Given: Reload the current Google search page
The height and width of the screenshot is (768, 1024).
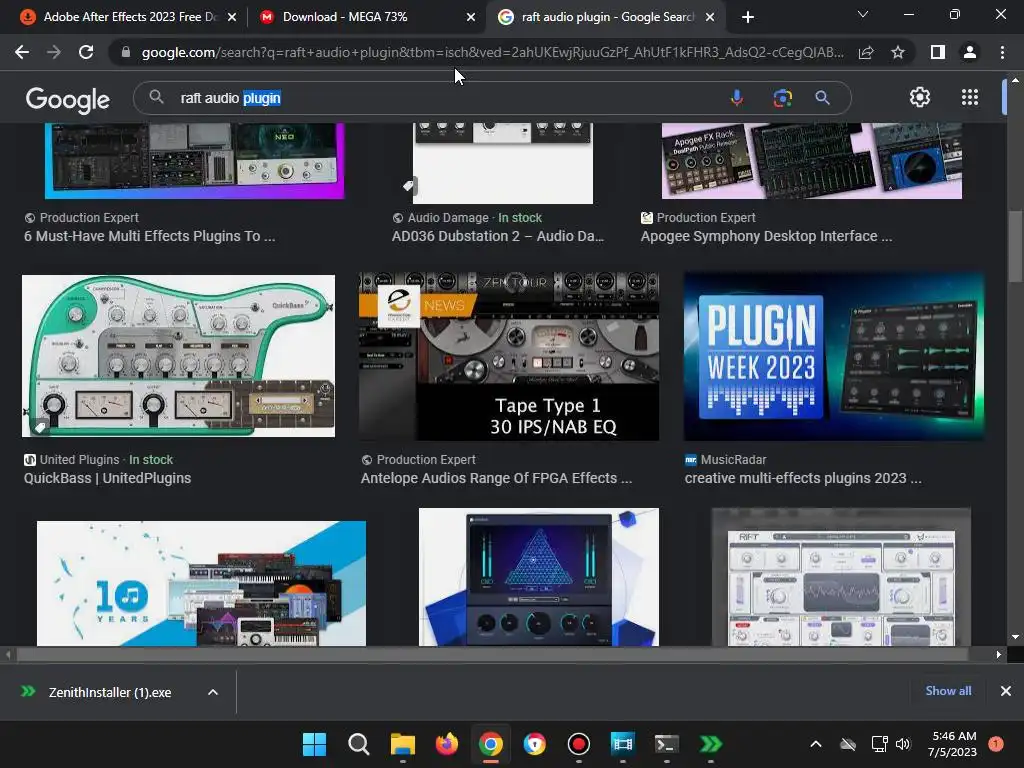Looking at the screenshot, I should (x=86, y=52).
